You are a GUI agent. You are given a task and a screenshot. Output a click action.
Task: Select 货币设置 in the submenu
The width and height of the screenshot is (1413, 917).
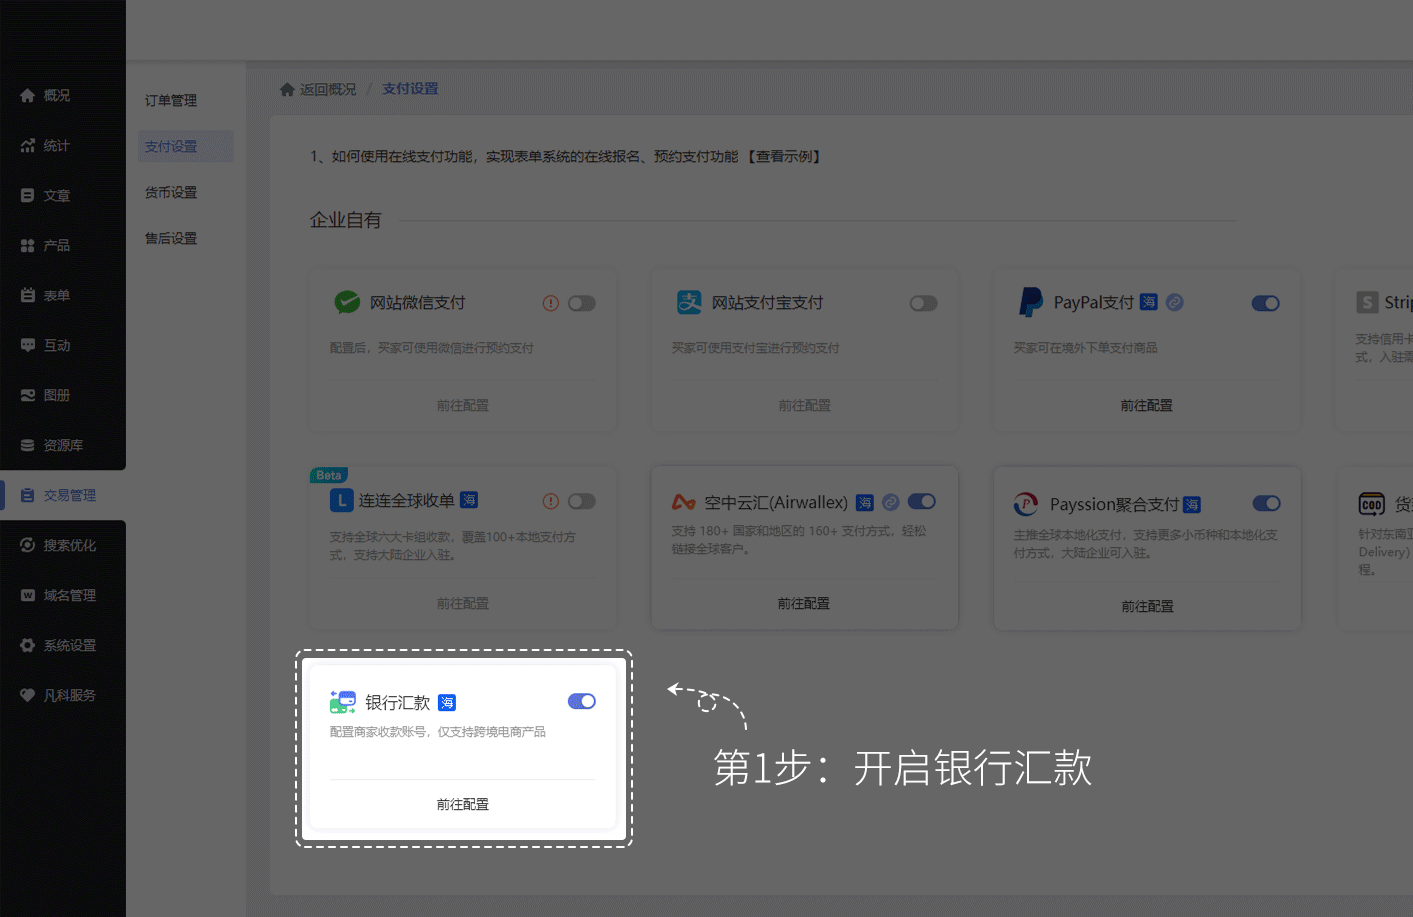tap(171, 192)
